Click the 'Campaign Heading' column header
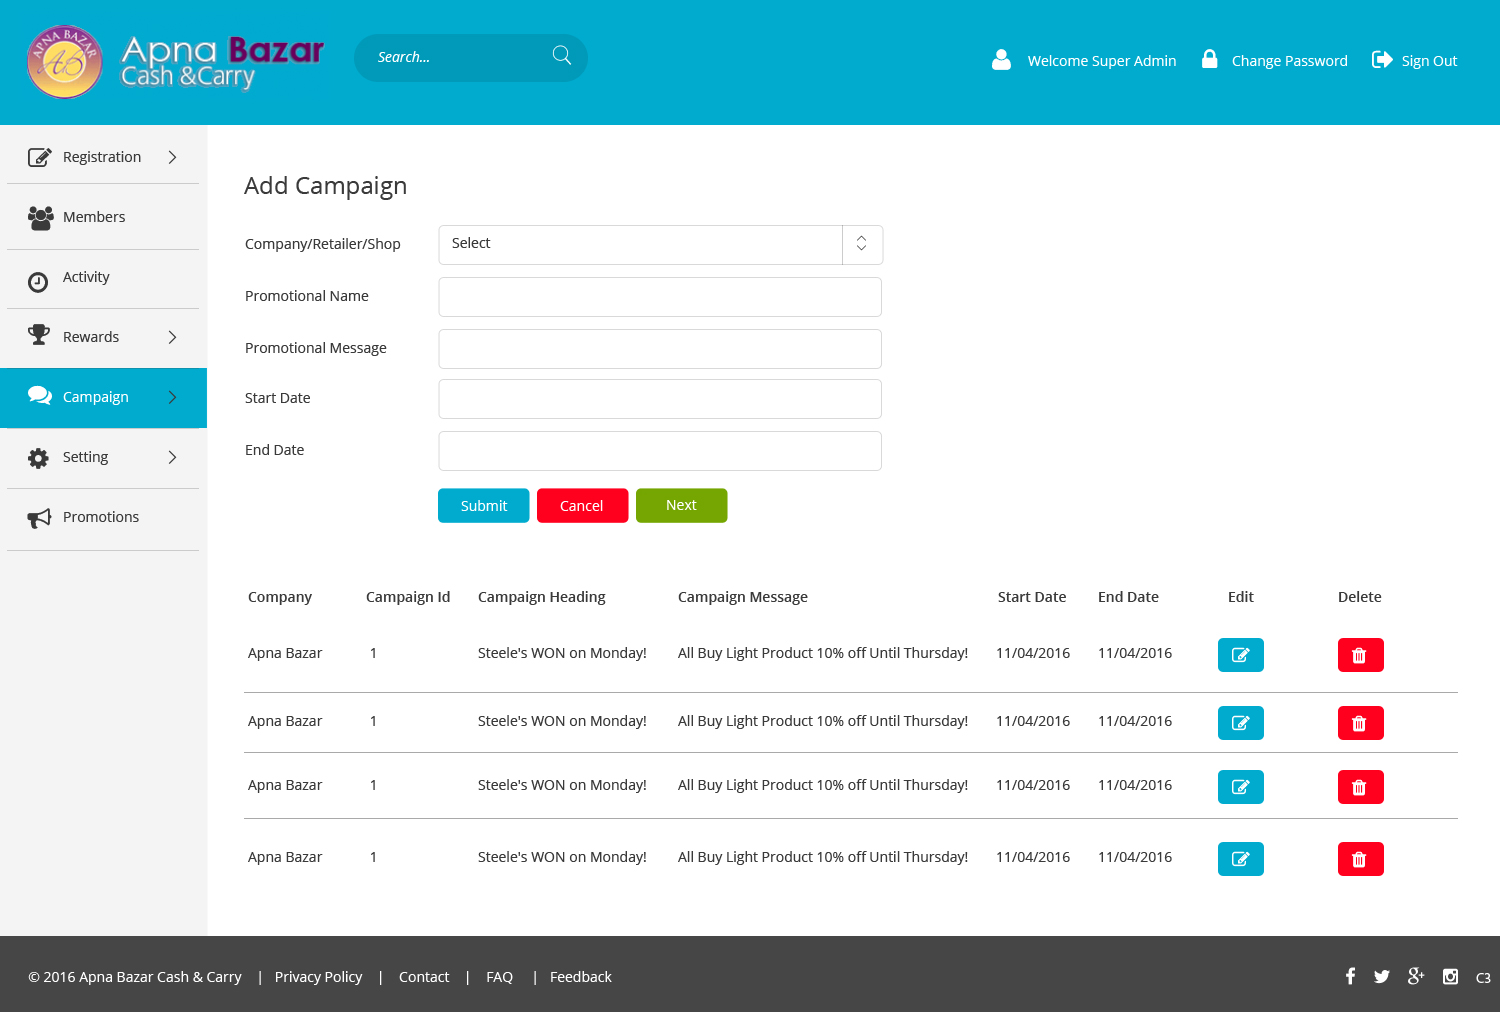 (542, 597)
